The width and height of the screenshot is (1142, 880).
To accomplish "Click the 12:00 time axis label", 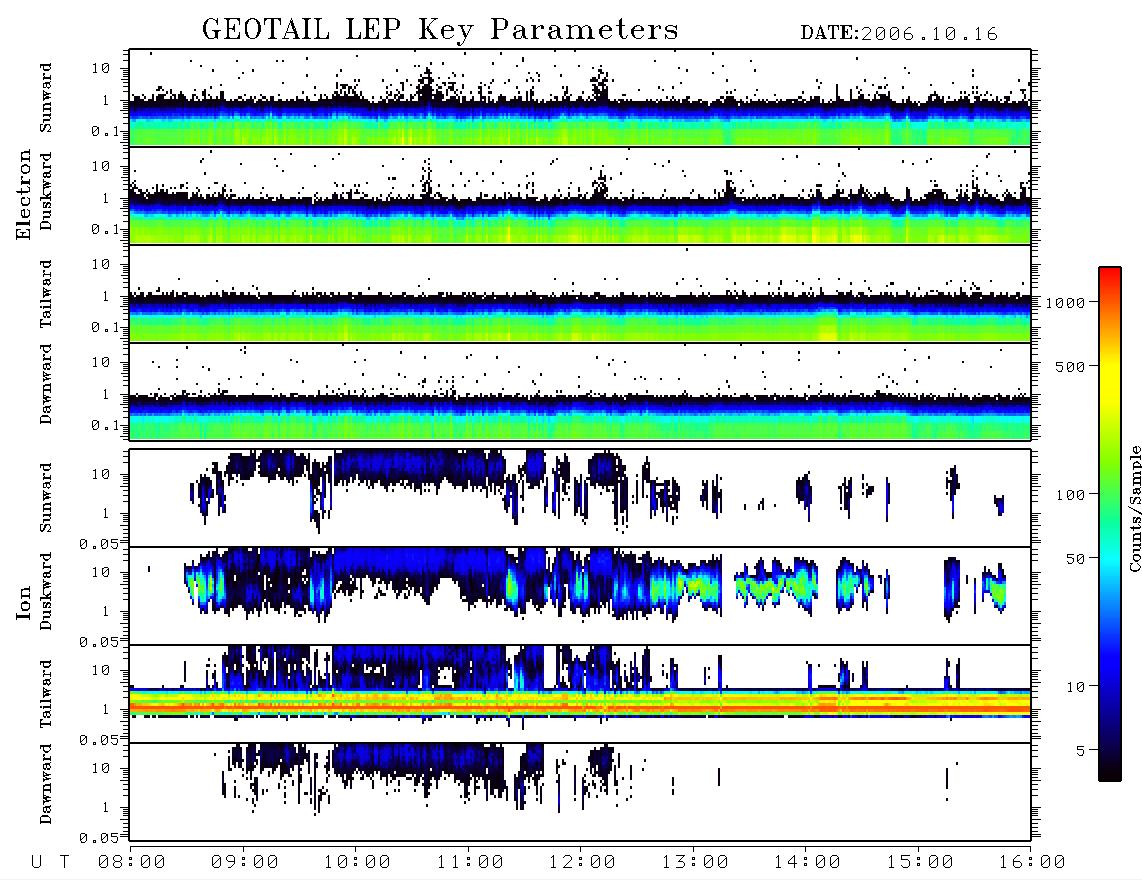I will [x=582, y=863].
